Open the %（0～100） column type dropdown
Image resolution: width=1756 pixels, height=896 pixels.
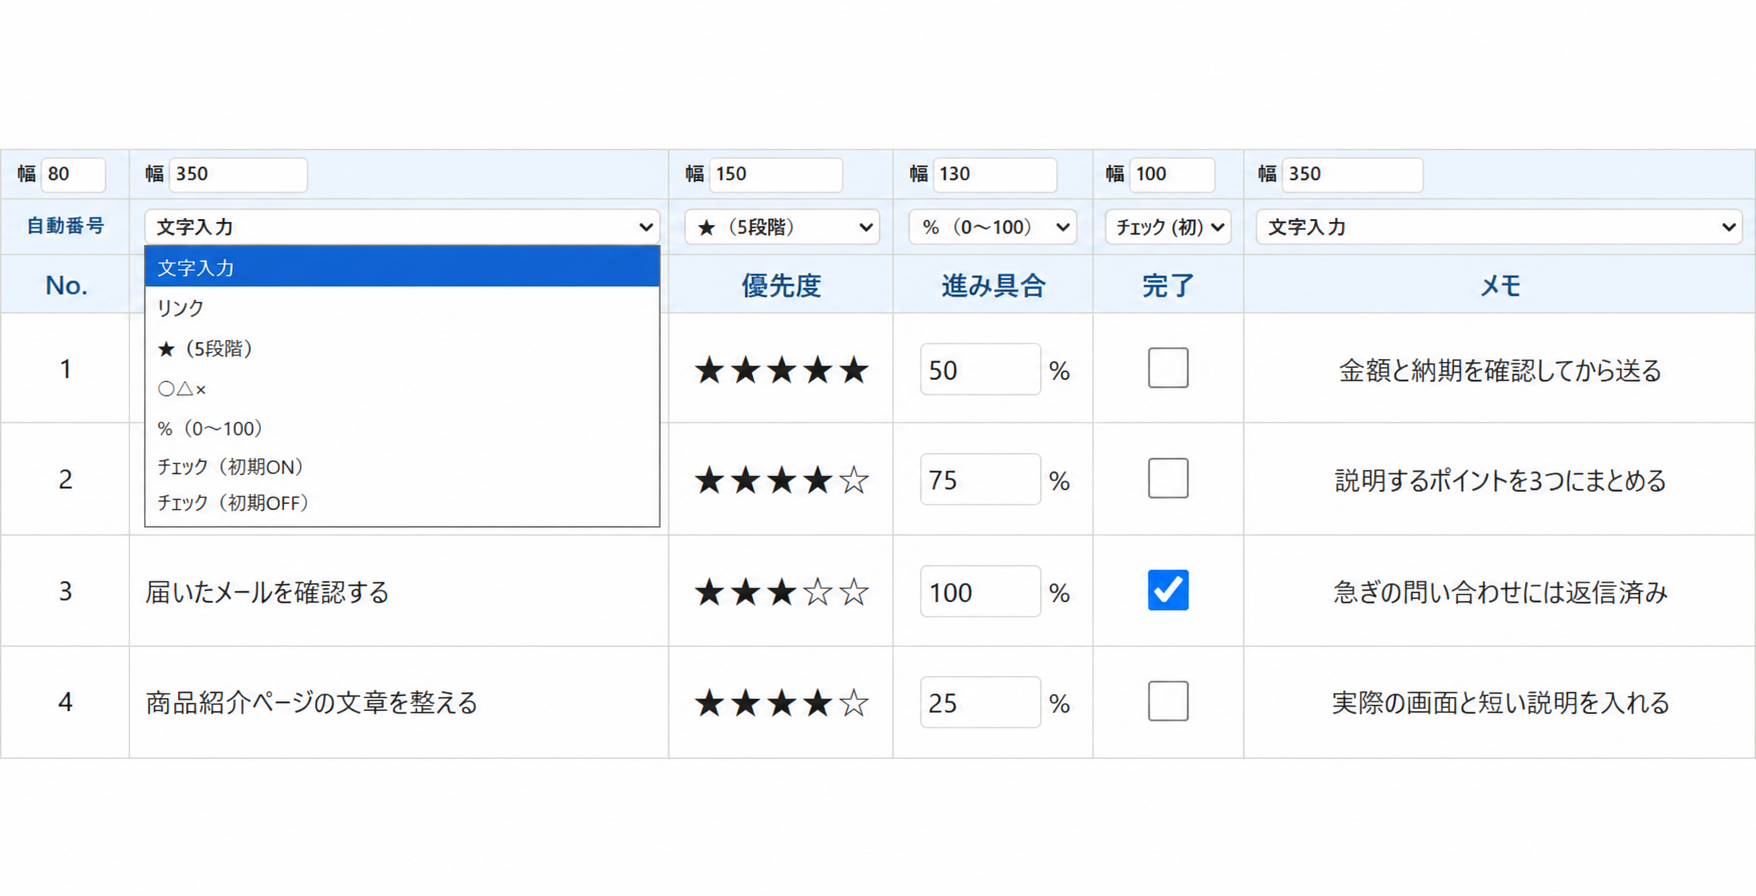click(x=992, y=227)
